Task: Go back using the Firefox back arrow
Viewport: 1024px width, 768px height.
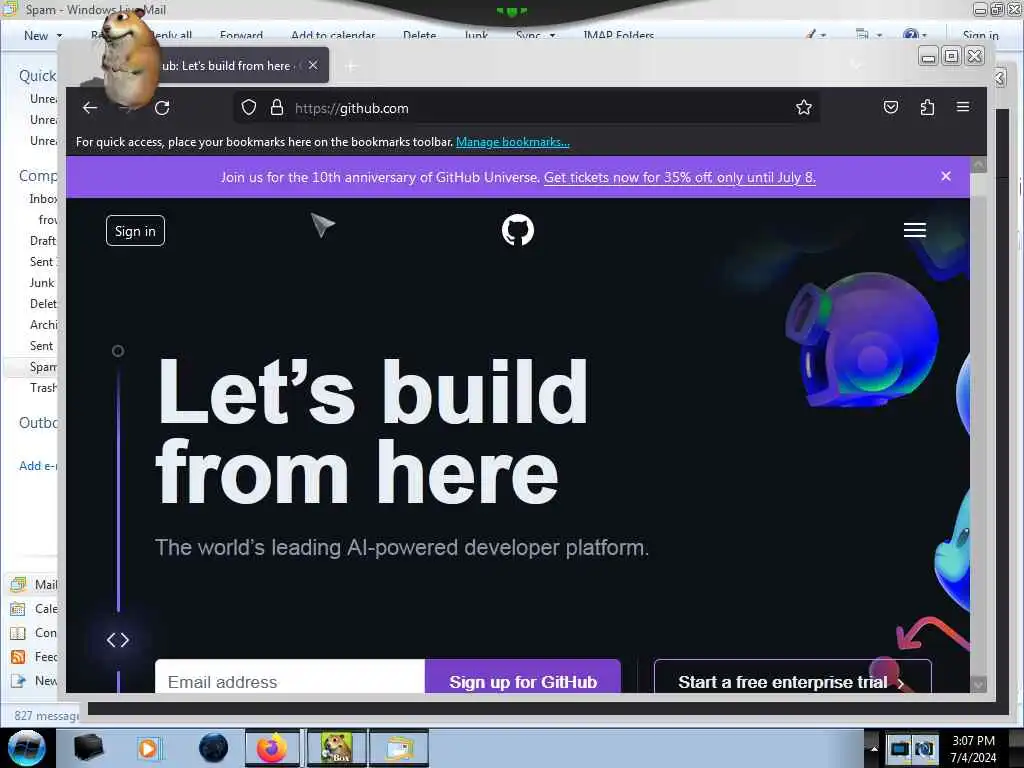Action: click(x=90, y=108)
